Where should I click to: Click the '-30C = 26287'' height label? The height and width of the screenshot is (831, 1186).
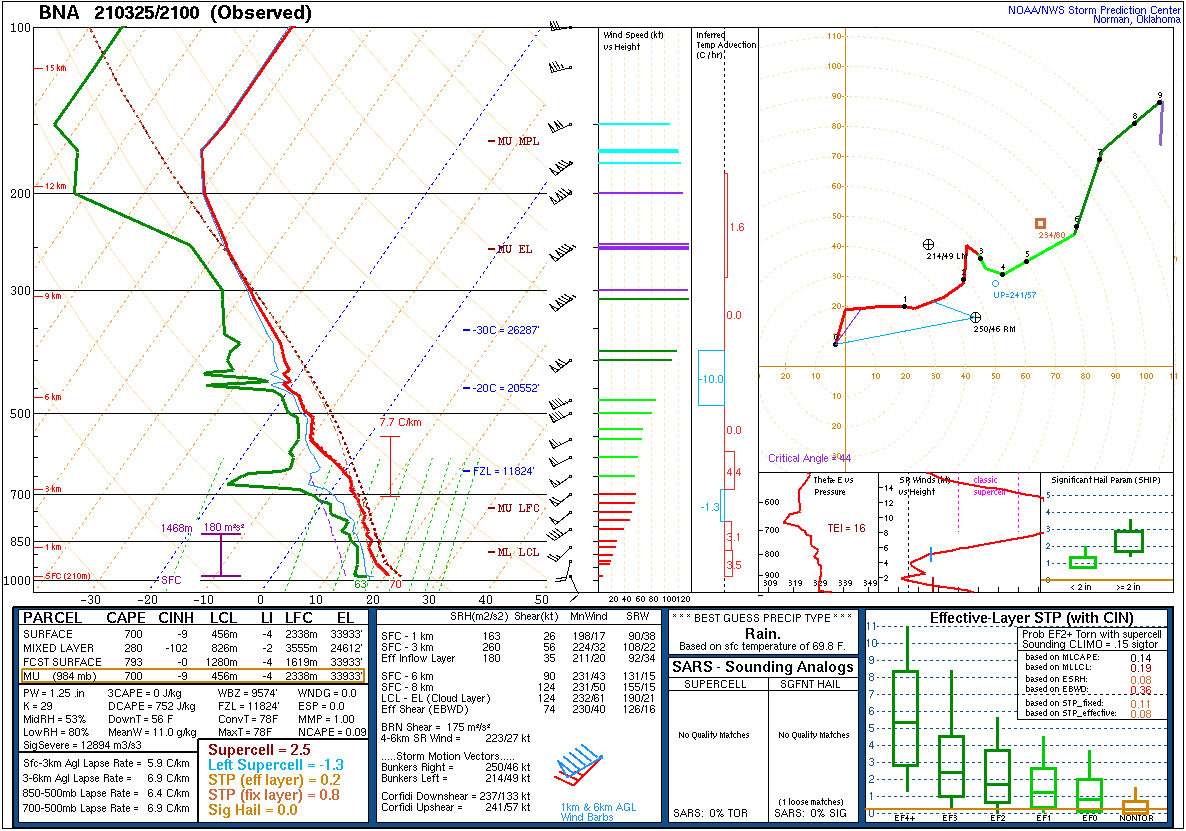pyautogui.click(x=506, y=330)
